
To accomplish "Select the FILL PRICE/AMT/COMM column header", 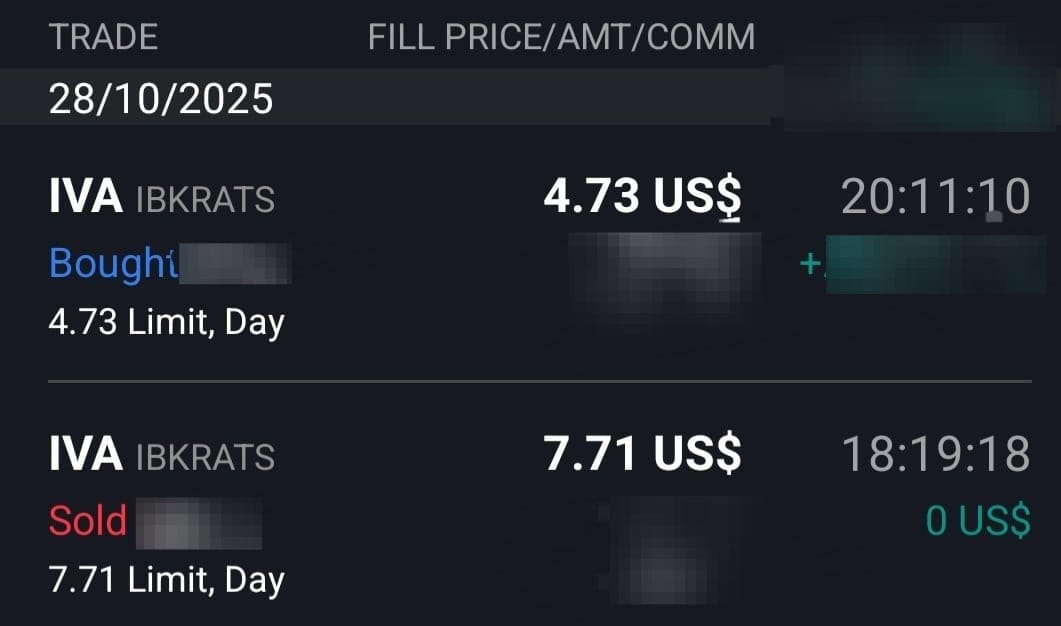I will click(x=561, y=37).
